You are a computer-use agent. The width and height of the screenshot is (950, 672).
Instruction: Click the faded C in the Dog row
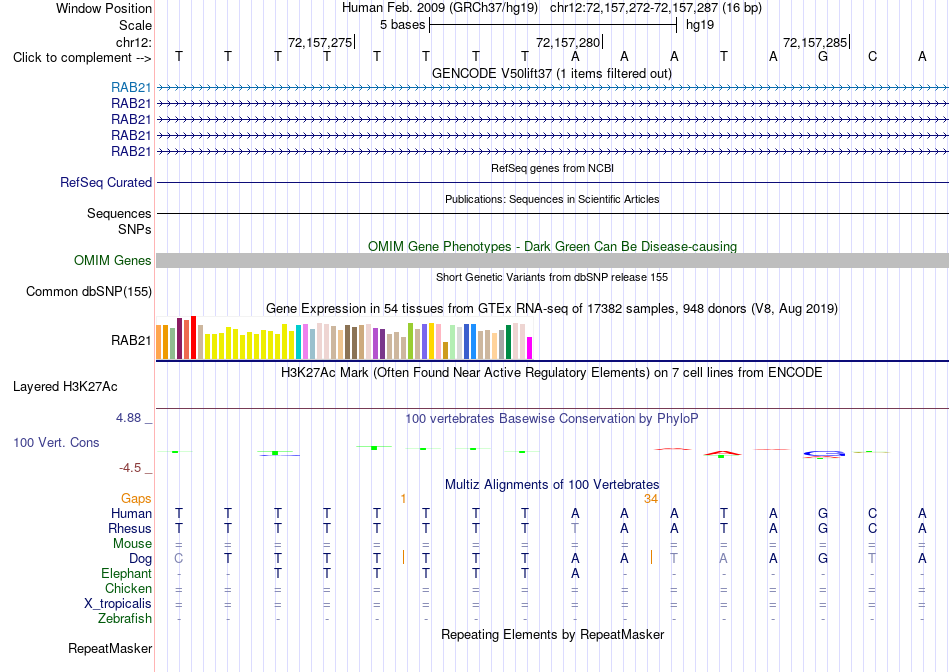coord(178,558)
